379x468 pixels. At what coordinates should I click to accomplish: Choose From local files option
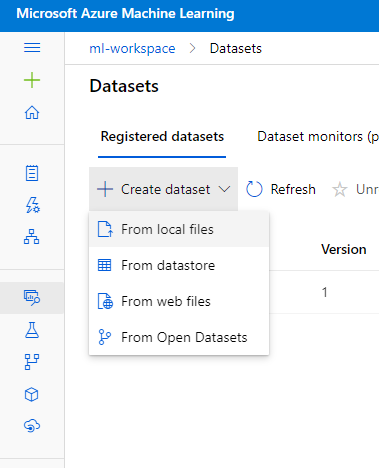(179, 229)
